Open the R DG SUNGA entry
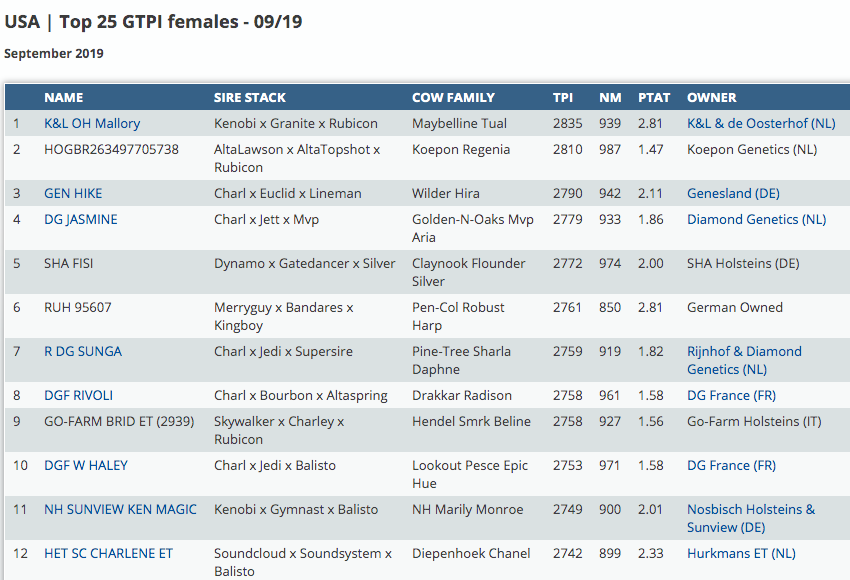Screen dimensions: 850x580 click(83, 352)
